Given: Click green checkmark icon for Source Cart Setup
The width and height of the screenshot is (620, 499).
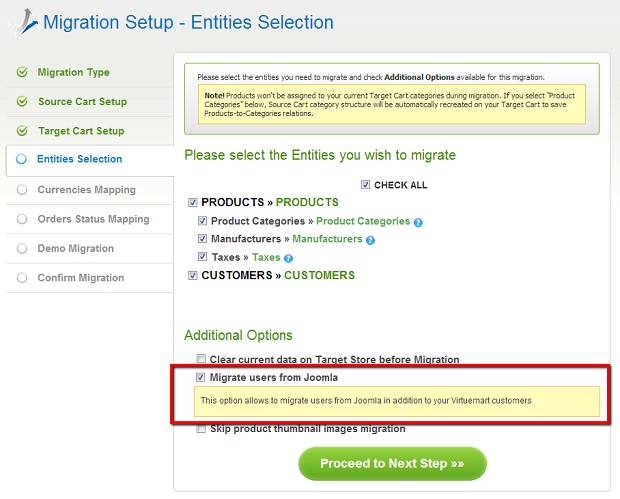Looking at the screenshot, I should (22, 102).
